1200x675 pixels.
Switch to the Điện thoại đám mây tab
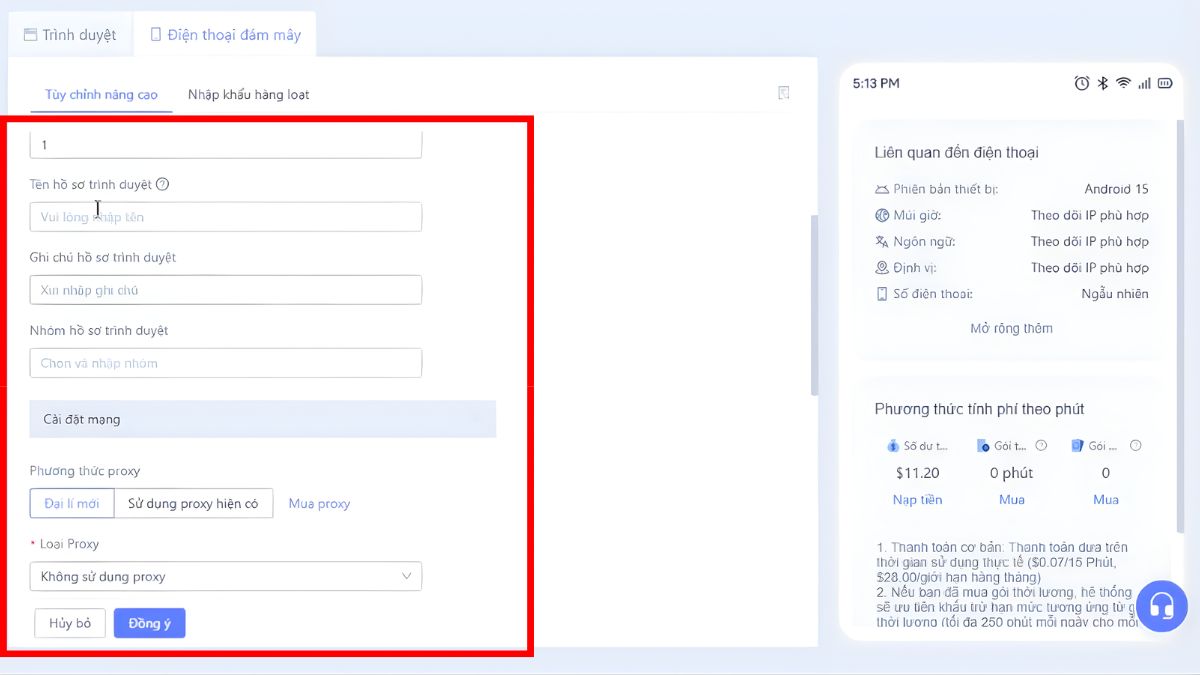(225, 33)
